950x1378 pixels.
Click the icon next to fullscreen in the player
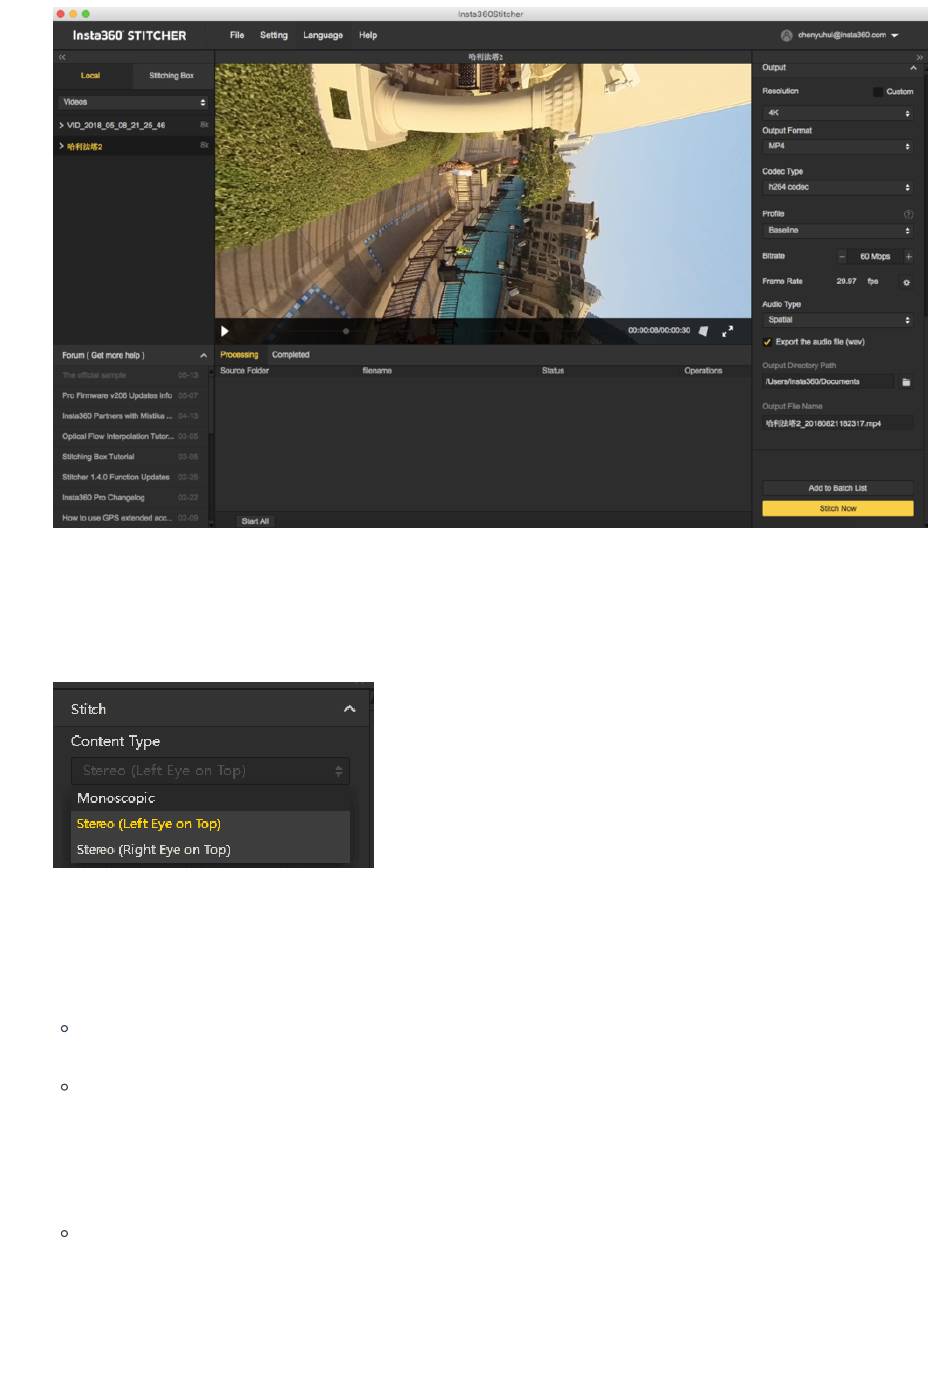point(703,331)
